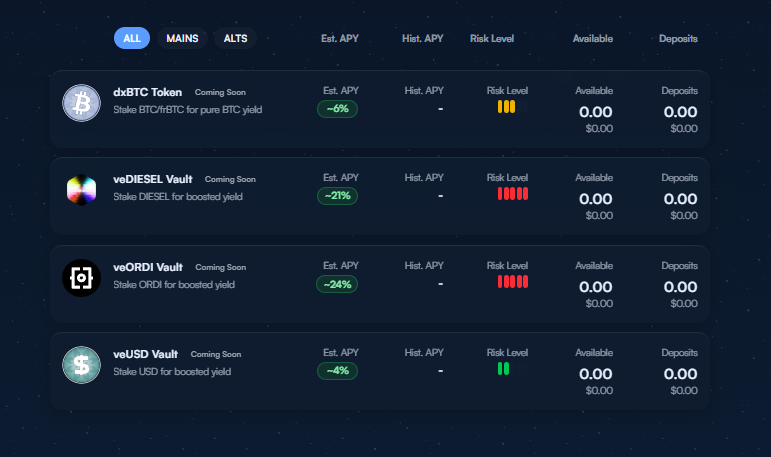The width and height of the screenshot is (771, 457).
Task: Sort by the Est. APY column header
Action: tap(340, 38)
